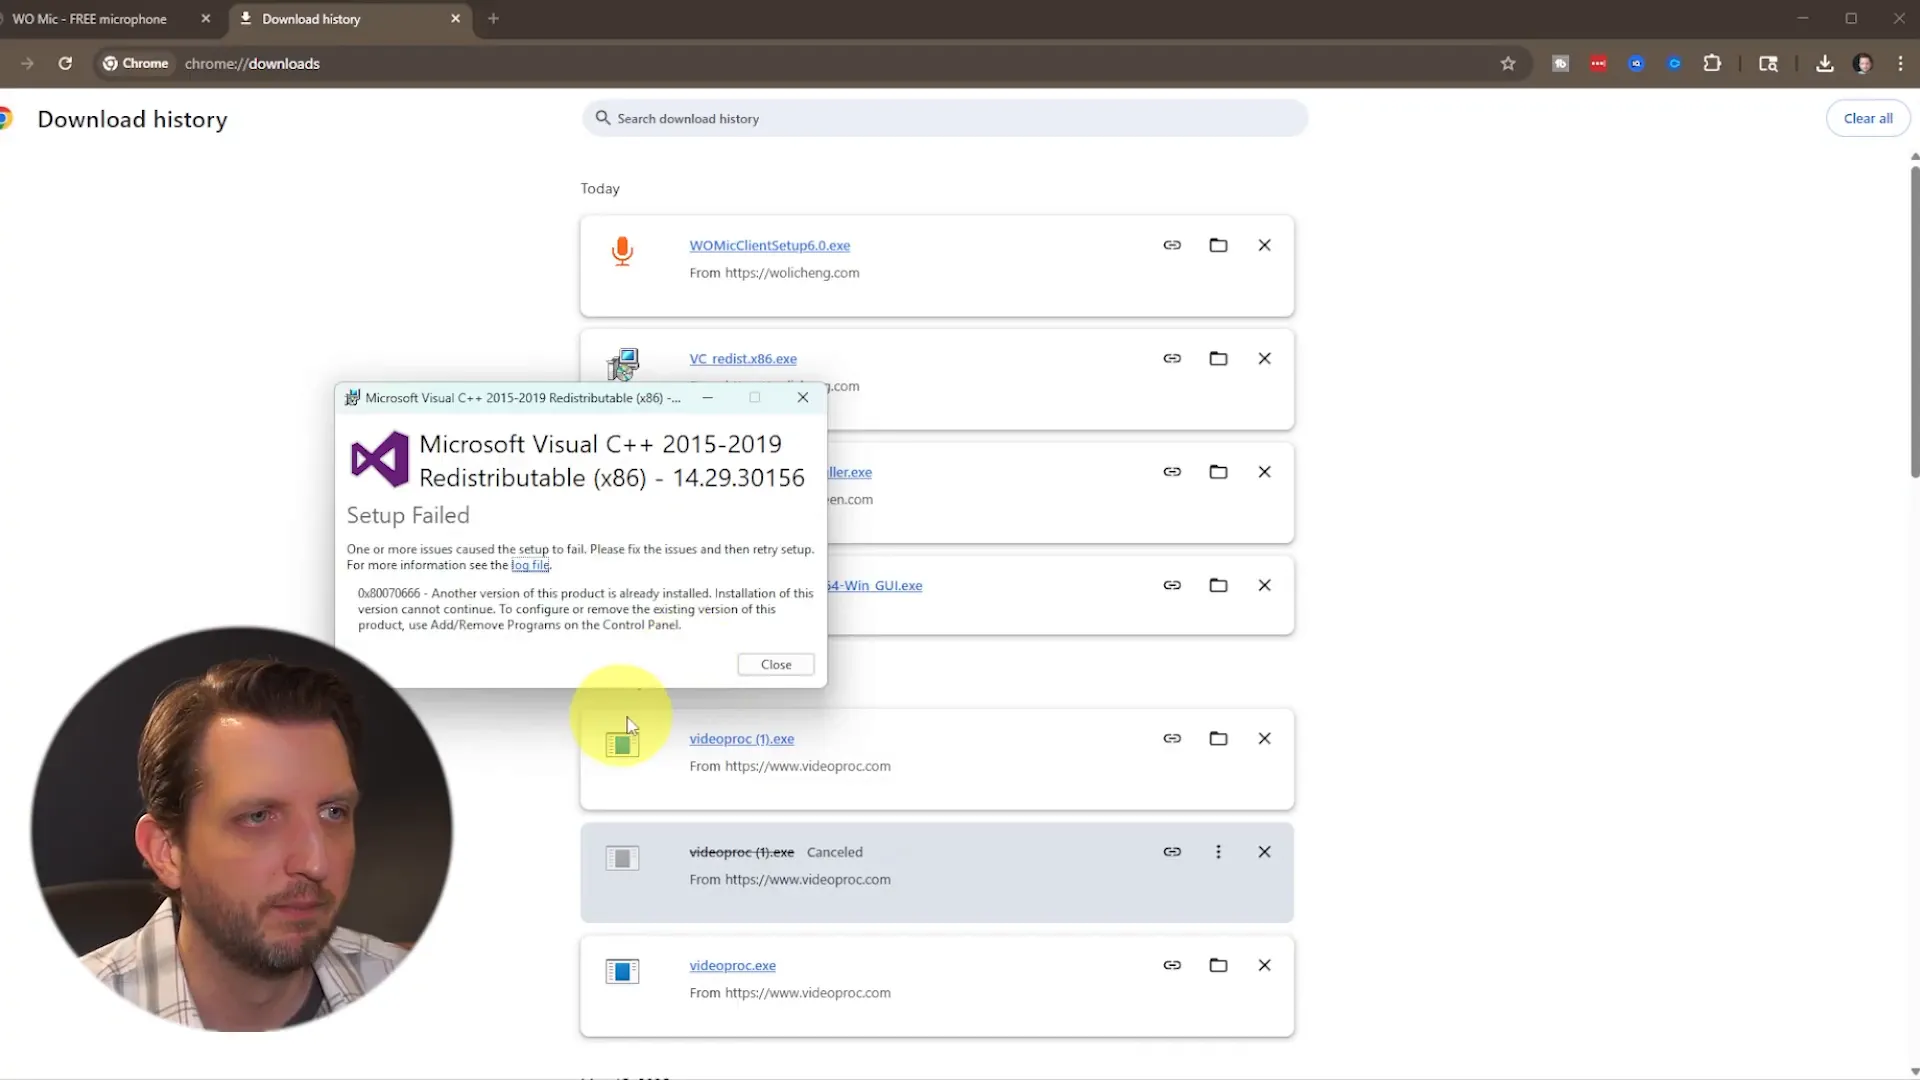Screen dimensions: 1920x1080
Task: Open videoproc.exe file link
Action: tap(732, 965)
